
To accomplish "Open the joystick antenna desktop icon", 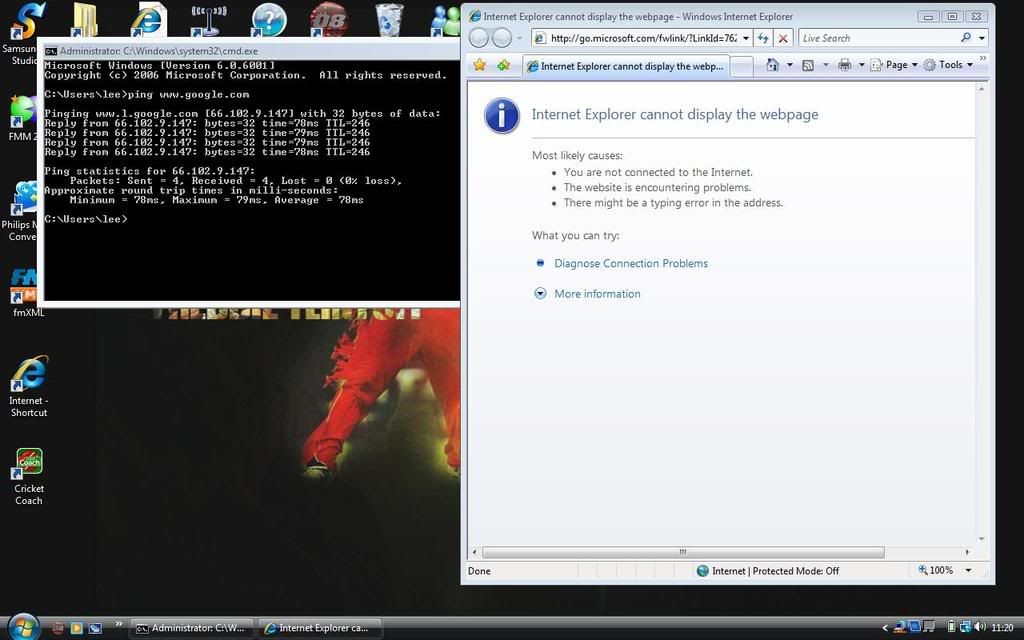I will (x=208, y=20).
